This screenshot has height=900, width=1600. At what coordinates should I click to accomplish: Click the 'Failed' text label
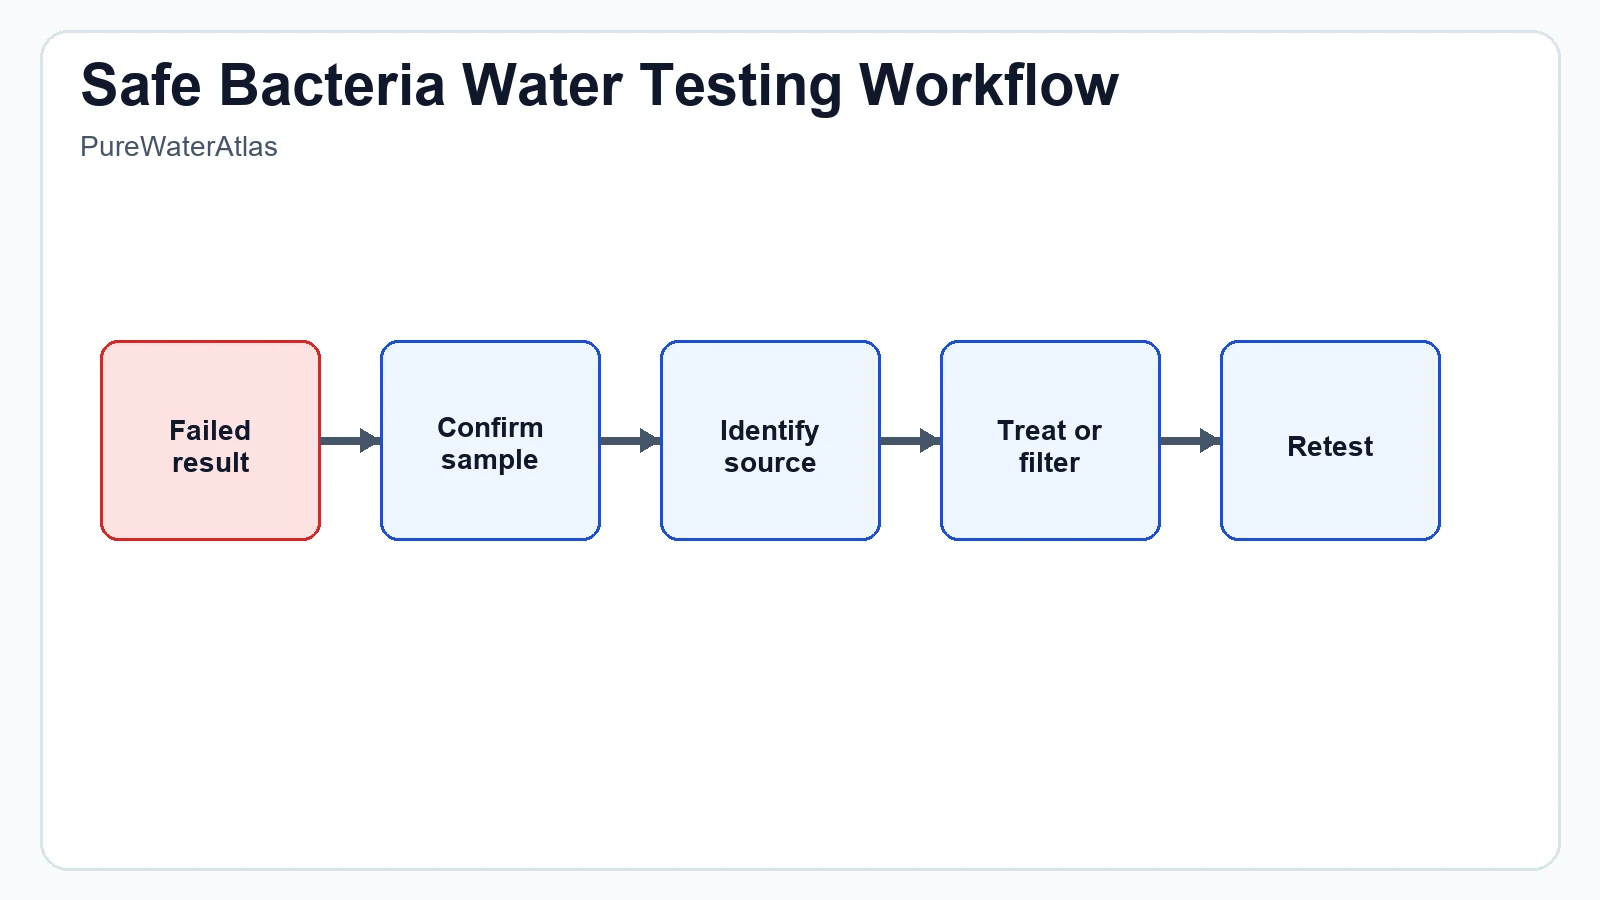(210, 430)
